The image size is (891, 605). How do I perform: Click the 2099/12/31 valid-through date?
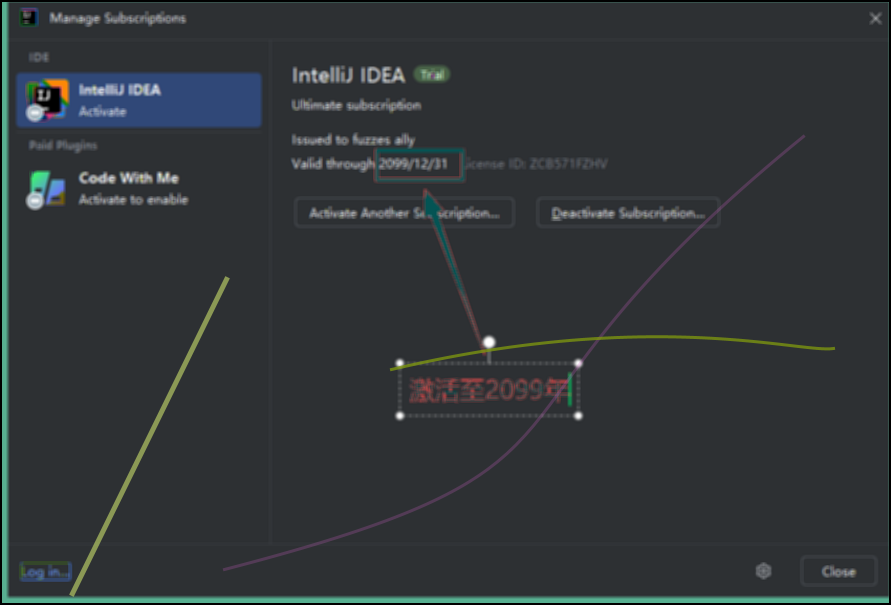(x=413, y=164)
